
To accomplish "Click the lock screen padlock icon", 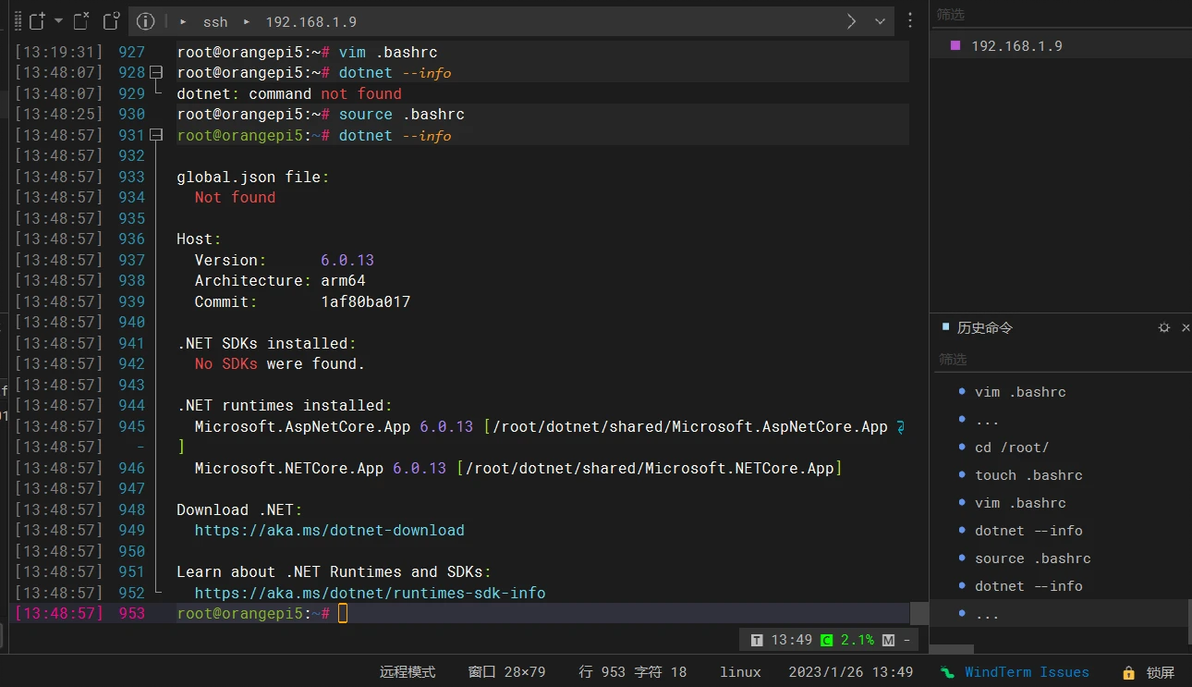I will (x=1129, y=673).
